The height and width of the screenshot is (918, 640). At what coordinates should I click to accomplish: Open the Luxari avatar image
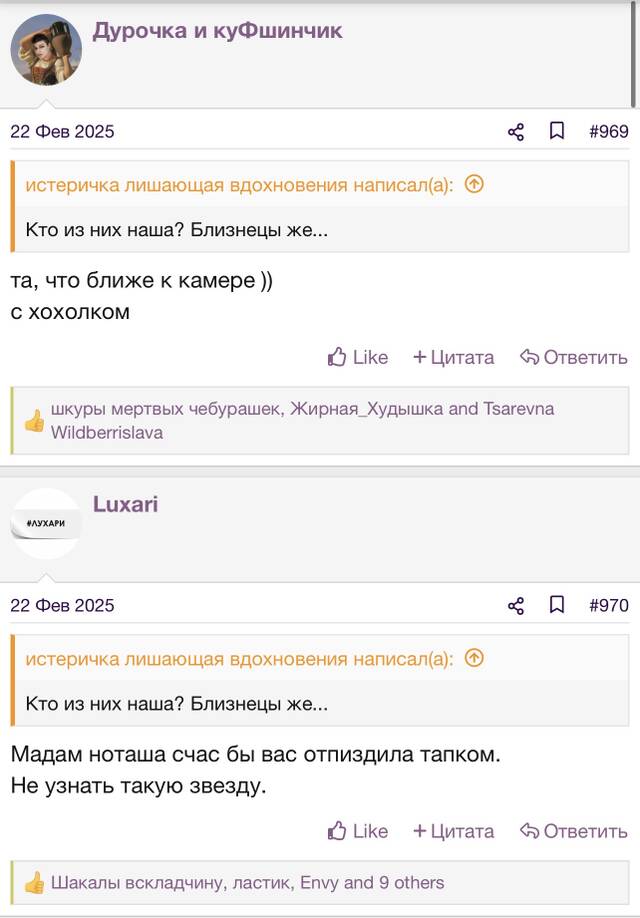pos(46,523)
